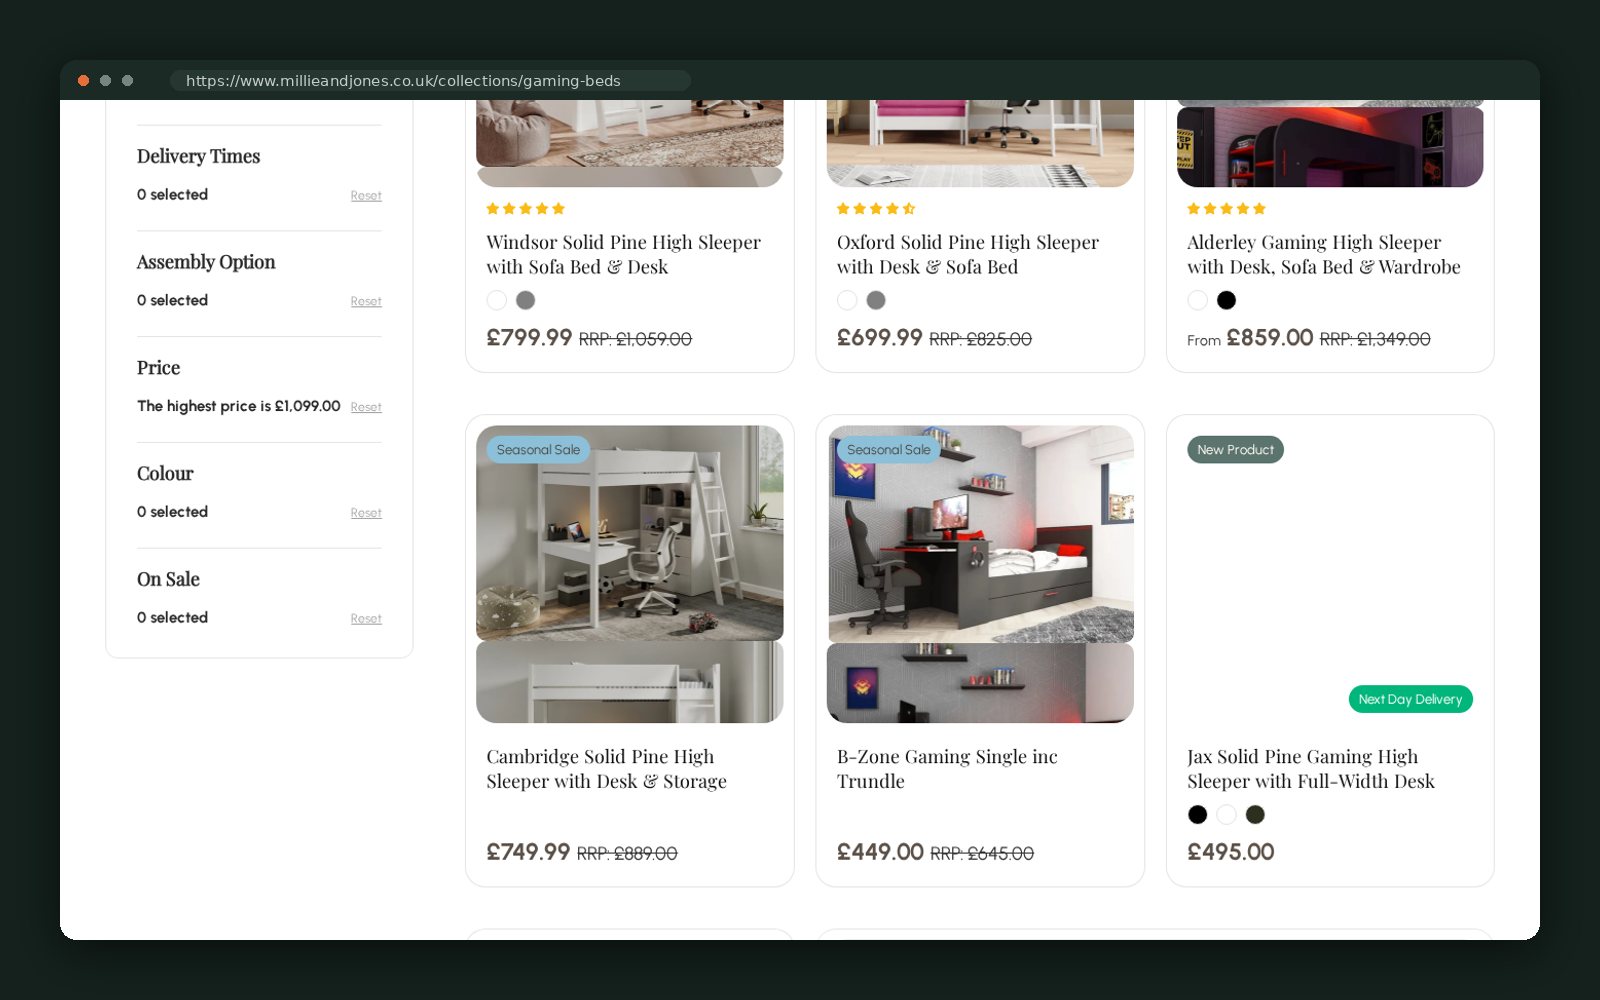Click the Oxford bed product image
This screenshot has width=1600, height=1000.
pyautogui.click(x=980, y=143)
